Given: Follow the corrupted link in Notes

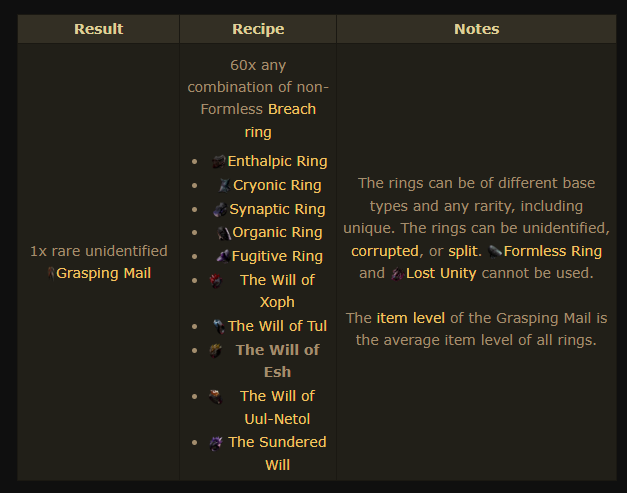Looking at the screenshot, I should click(x=384, y=250).
